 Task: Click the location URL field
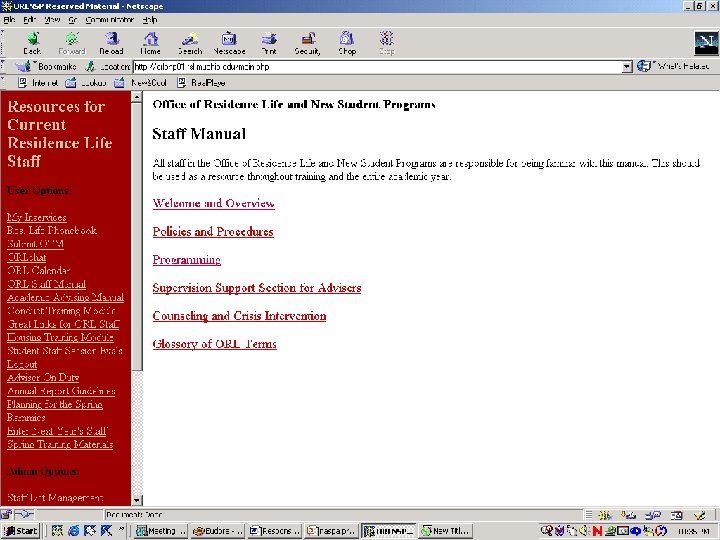click(x=377, y=67)
